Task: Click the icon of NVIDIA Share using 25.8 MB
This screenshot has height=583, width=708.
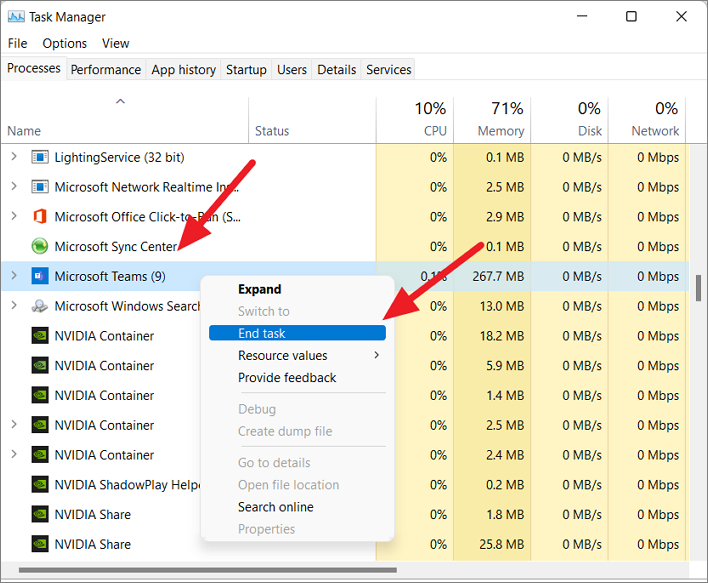Action: (40, 544)
